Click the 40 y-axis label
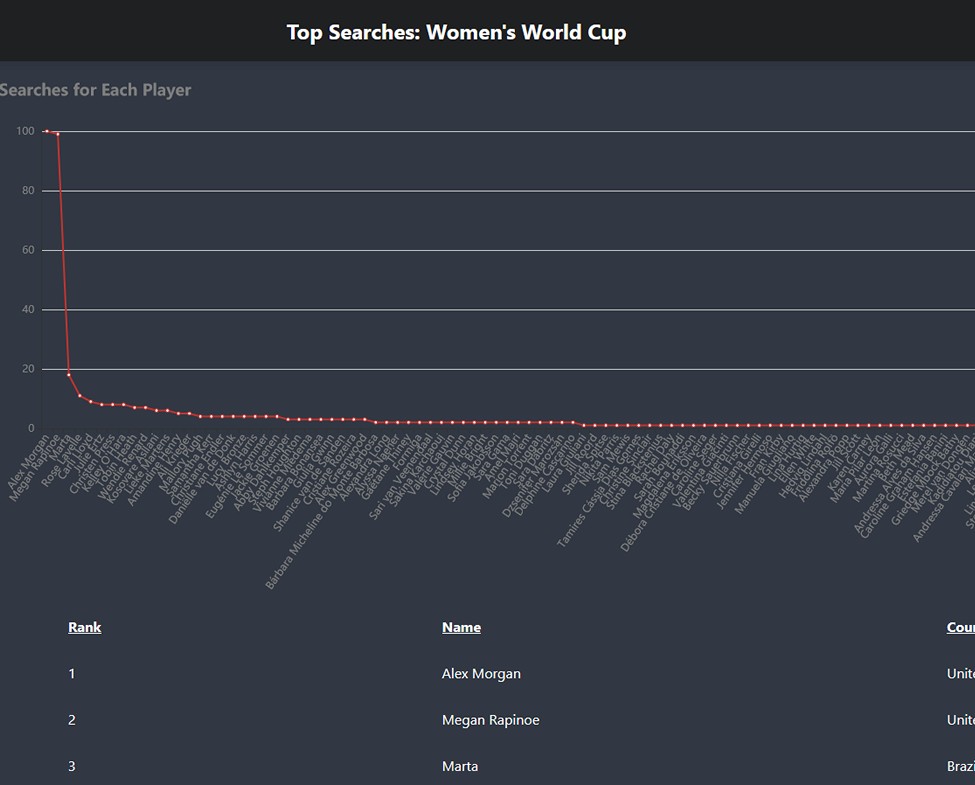Viewport: 975px width, 785px height. point(29,309)
